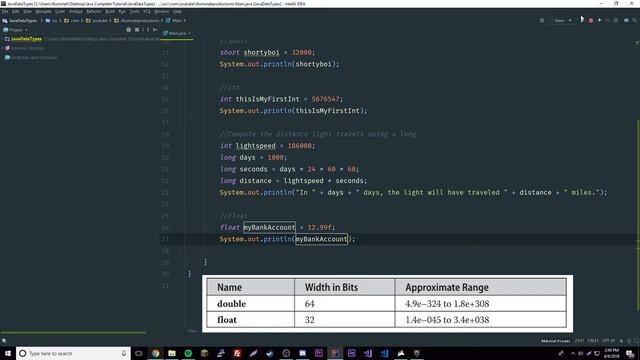This screenshot has height=360, width=640.
Task: Click the Task View icon
Action: tap(139, 353)
